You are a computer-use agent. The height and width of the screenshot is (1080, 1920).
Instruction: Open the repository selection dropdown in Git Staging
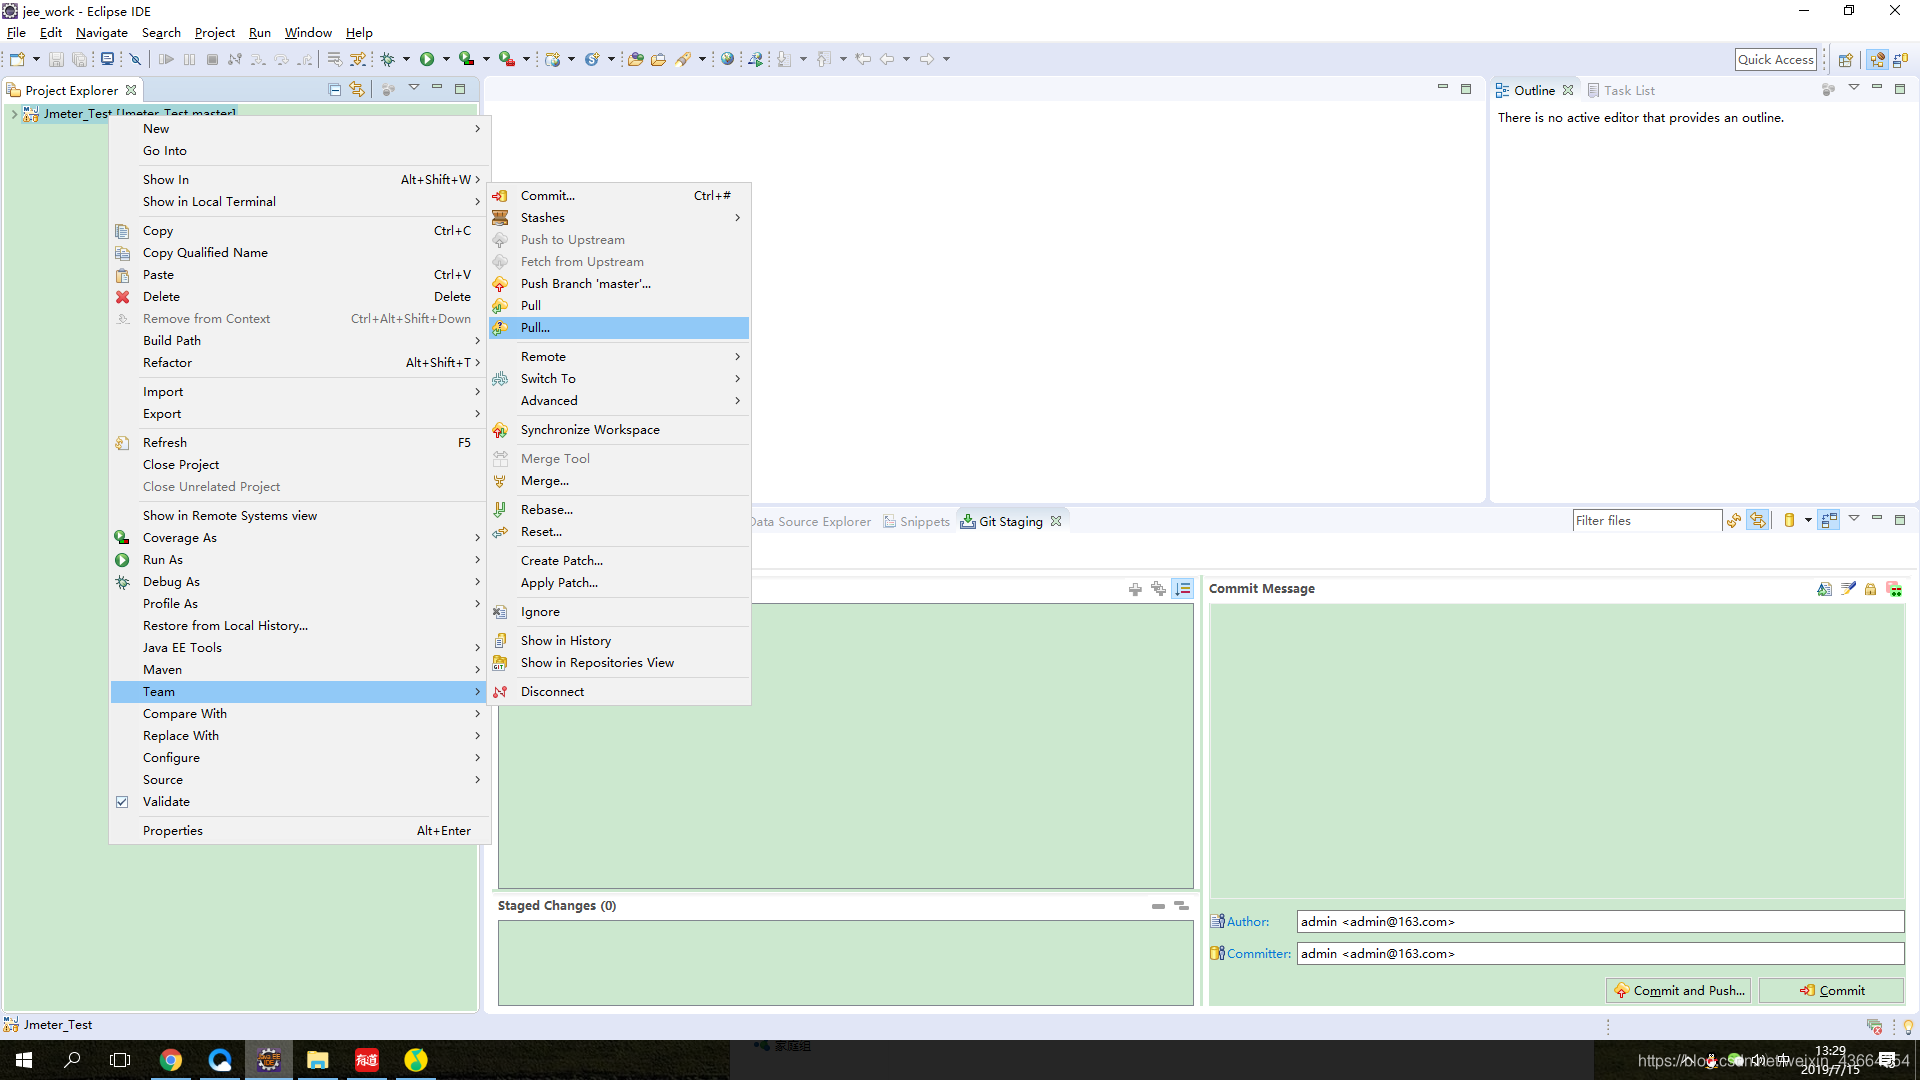tap(1808, 520)
